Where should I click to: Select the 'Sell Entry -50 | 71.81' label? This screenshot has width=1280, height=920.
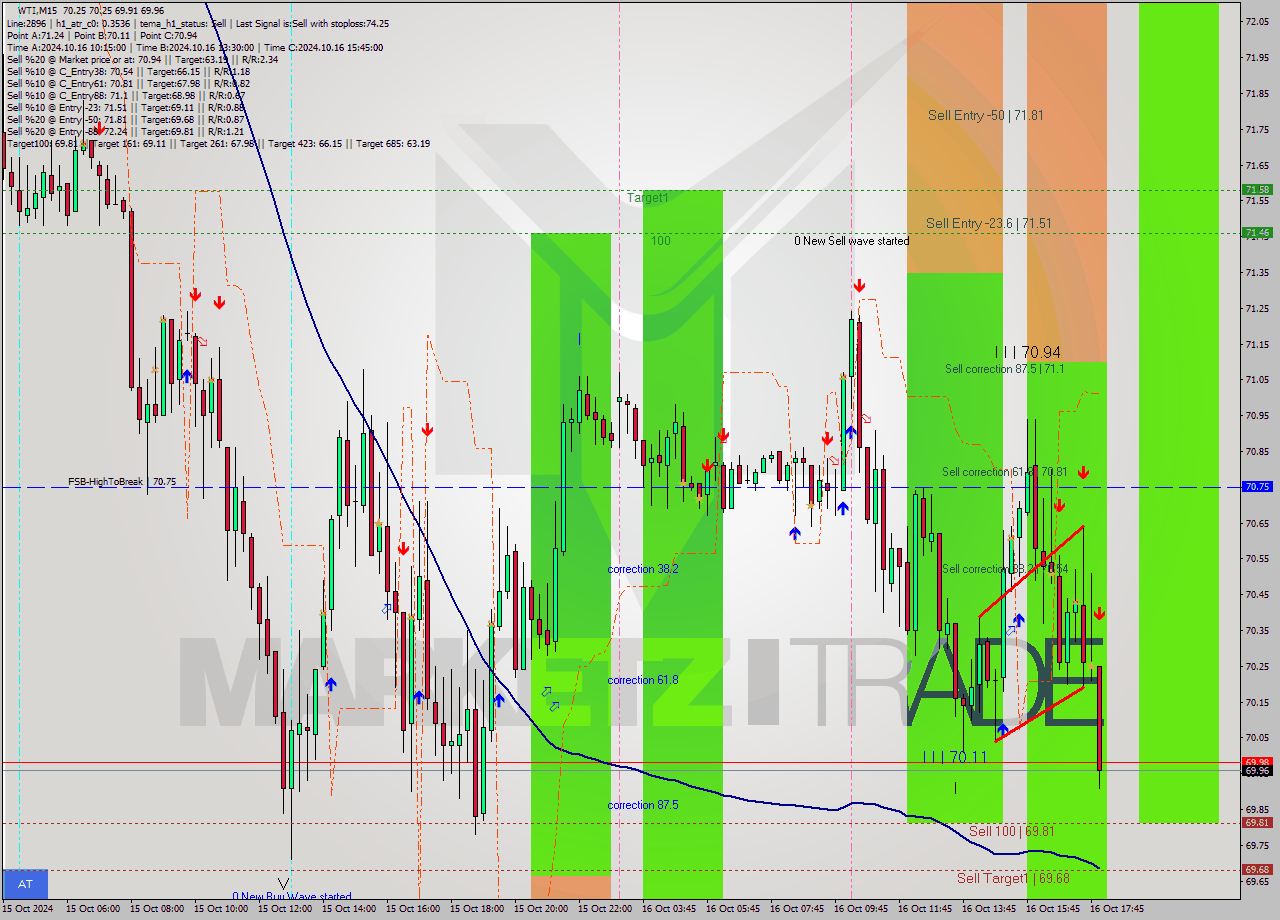tap(985, 115)
